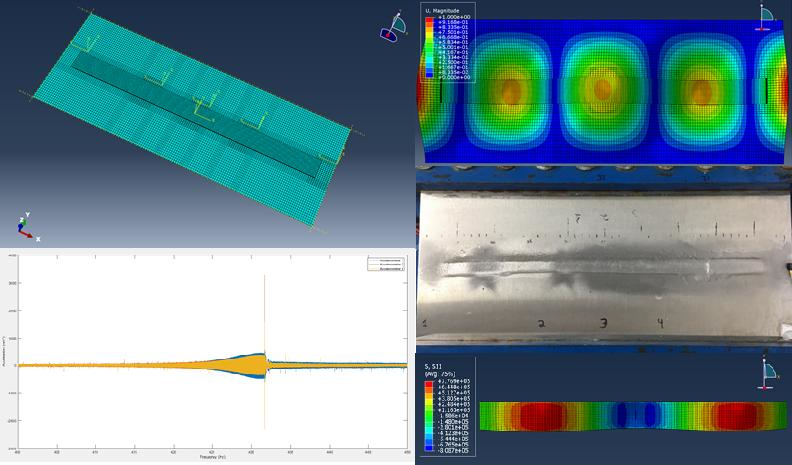Viewport: 792px width, 465px height.
Task: Click the red swatch in S11 legend
Action: tap(430, 383)
